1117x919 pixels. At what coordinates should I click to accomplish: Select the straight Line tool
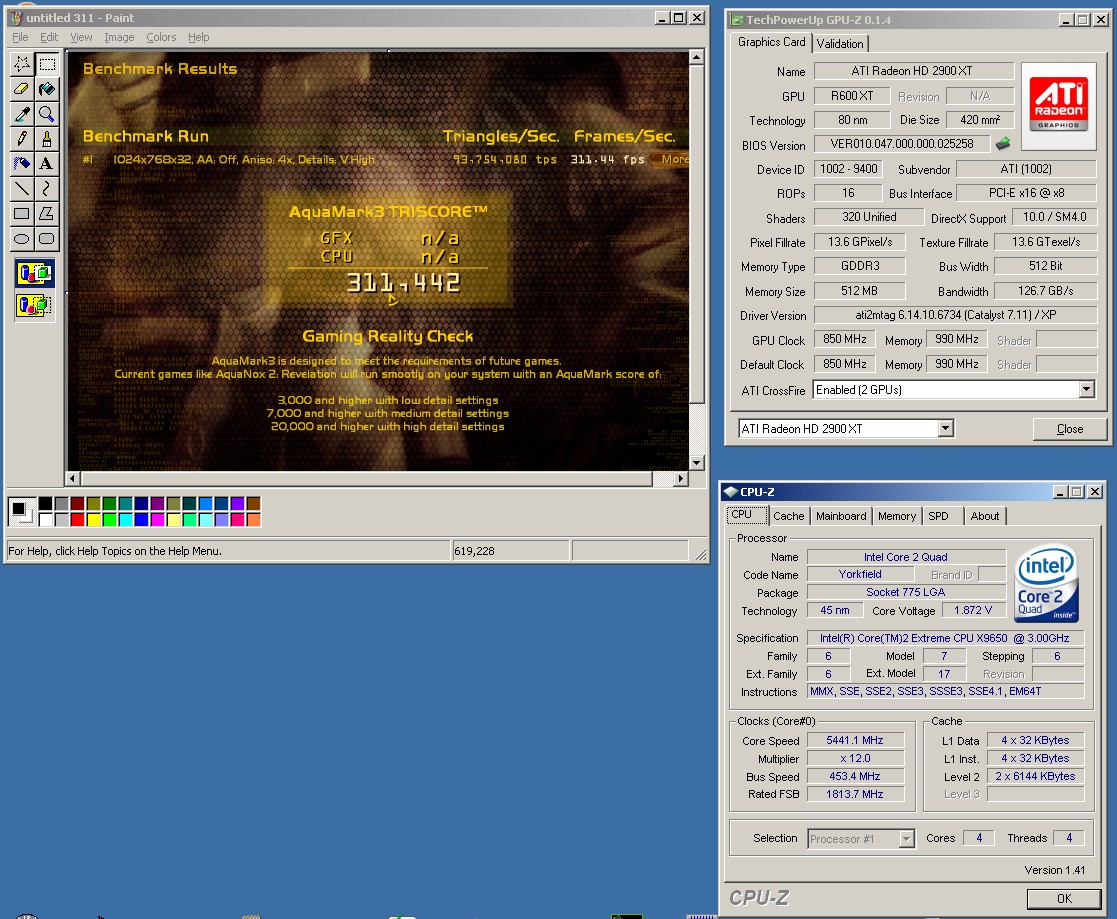22,189
